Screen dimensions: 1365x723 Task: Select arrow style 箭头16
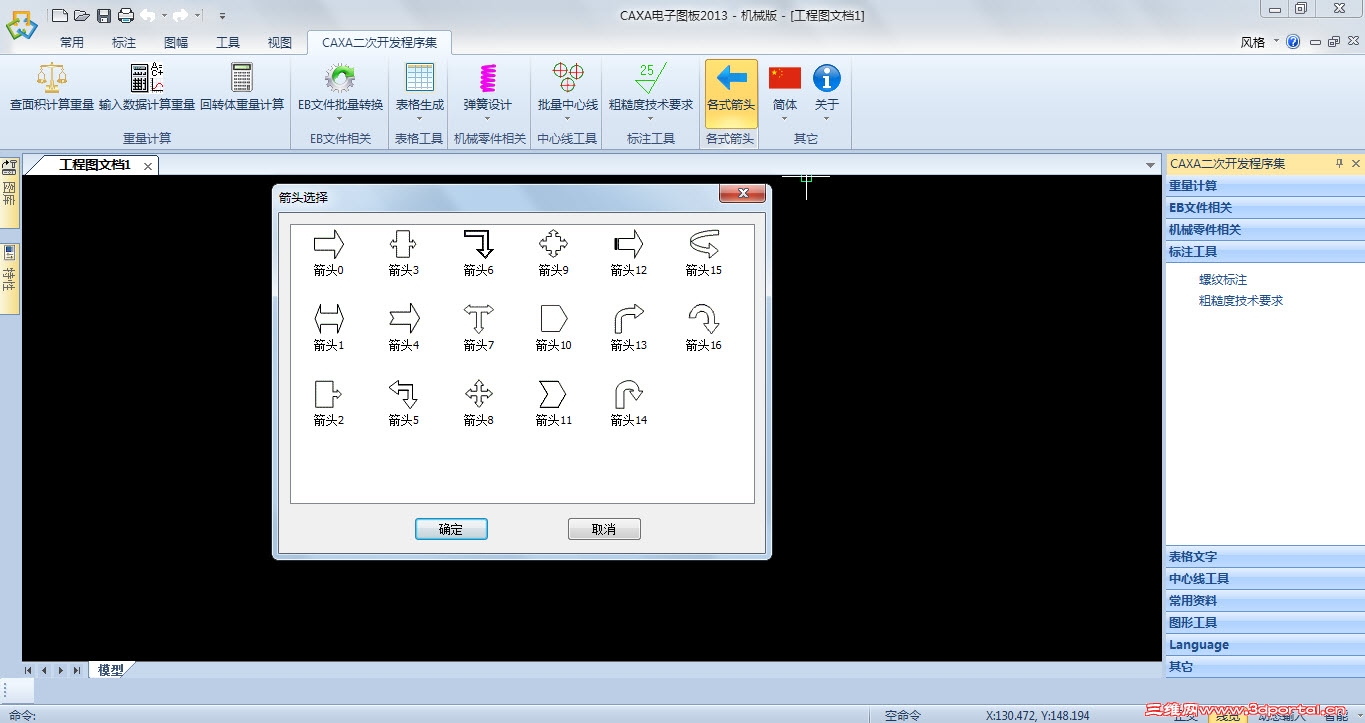[x=703, y=327]
